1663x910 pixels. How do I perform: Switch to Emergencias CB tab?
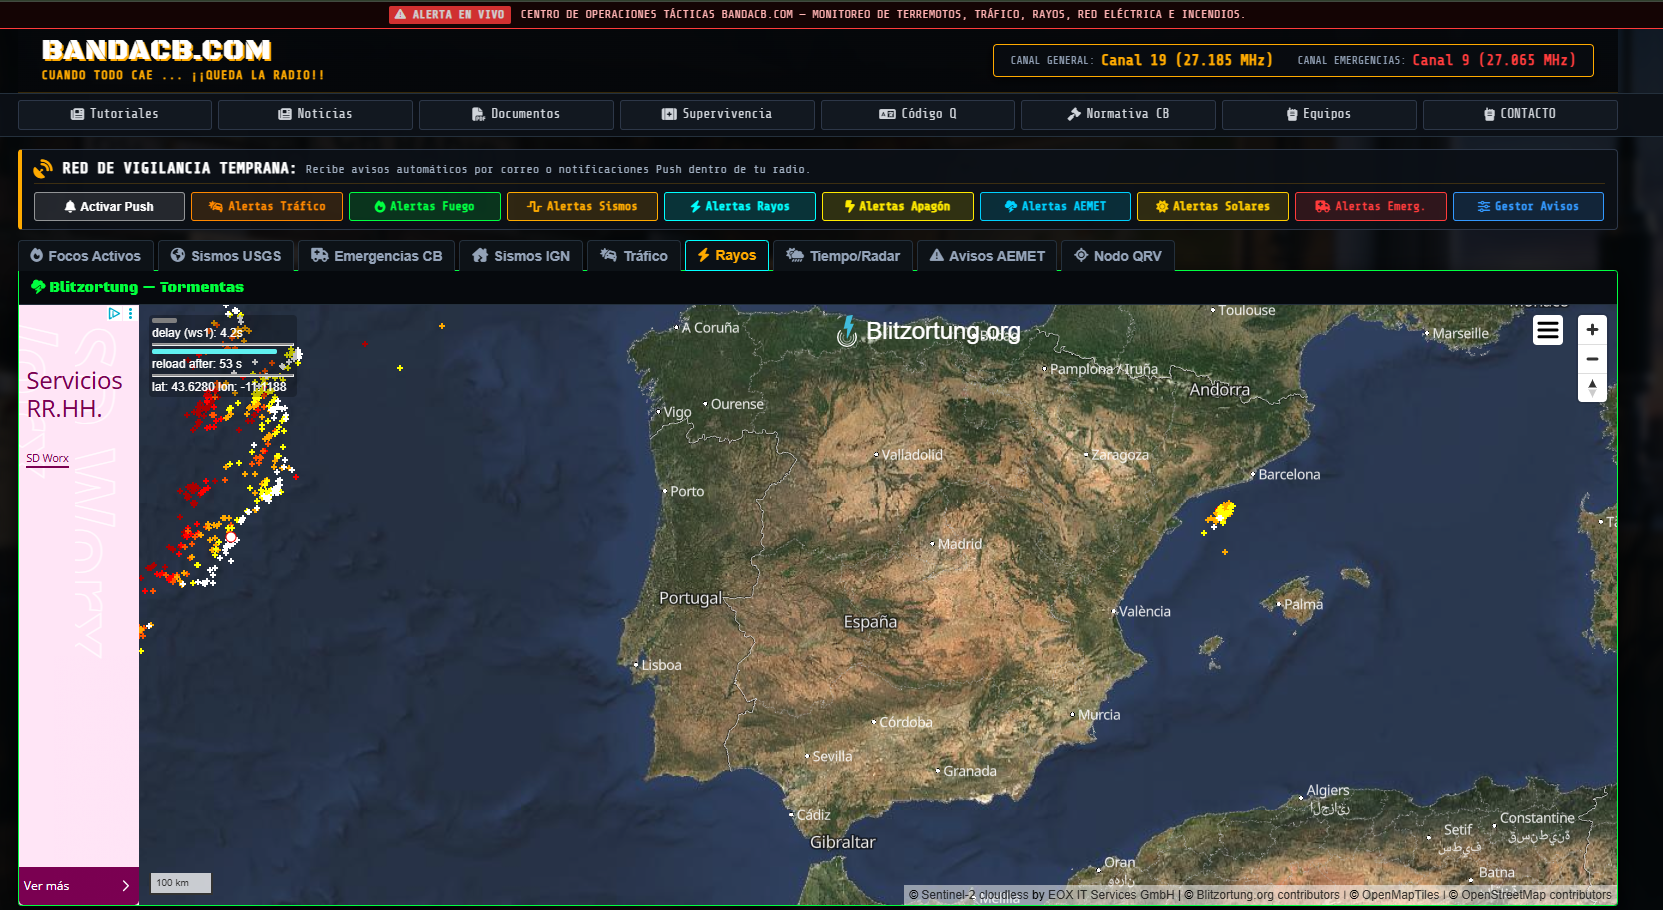377,256
